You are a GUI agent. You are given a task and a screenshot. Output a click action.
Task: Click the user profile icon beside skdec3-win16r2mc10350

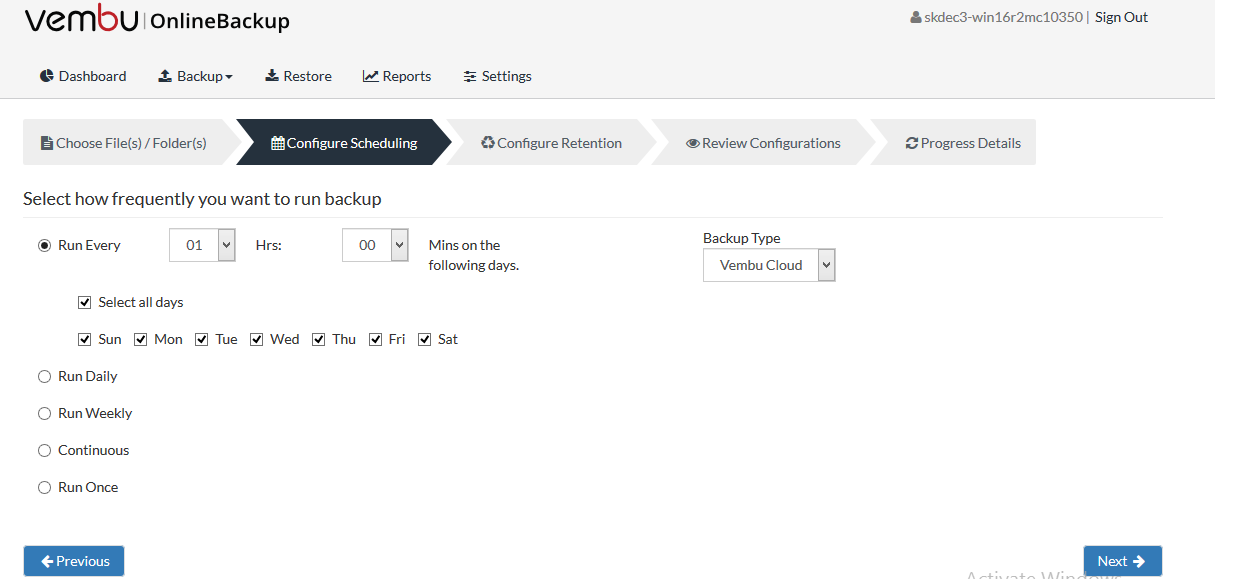[x=916, y=18]
